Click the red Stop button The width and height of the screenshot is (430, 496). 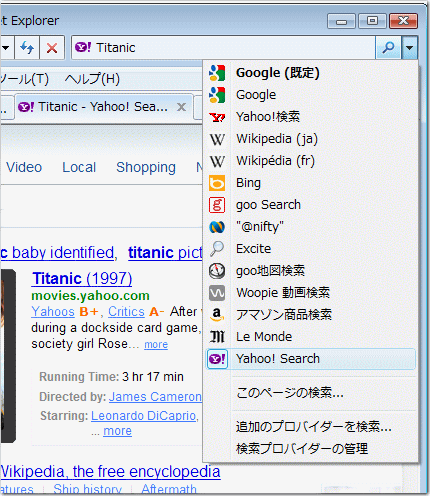click(x=52, y=48)
